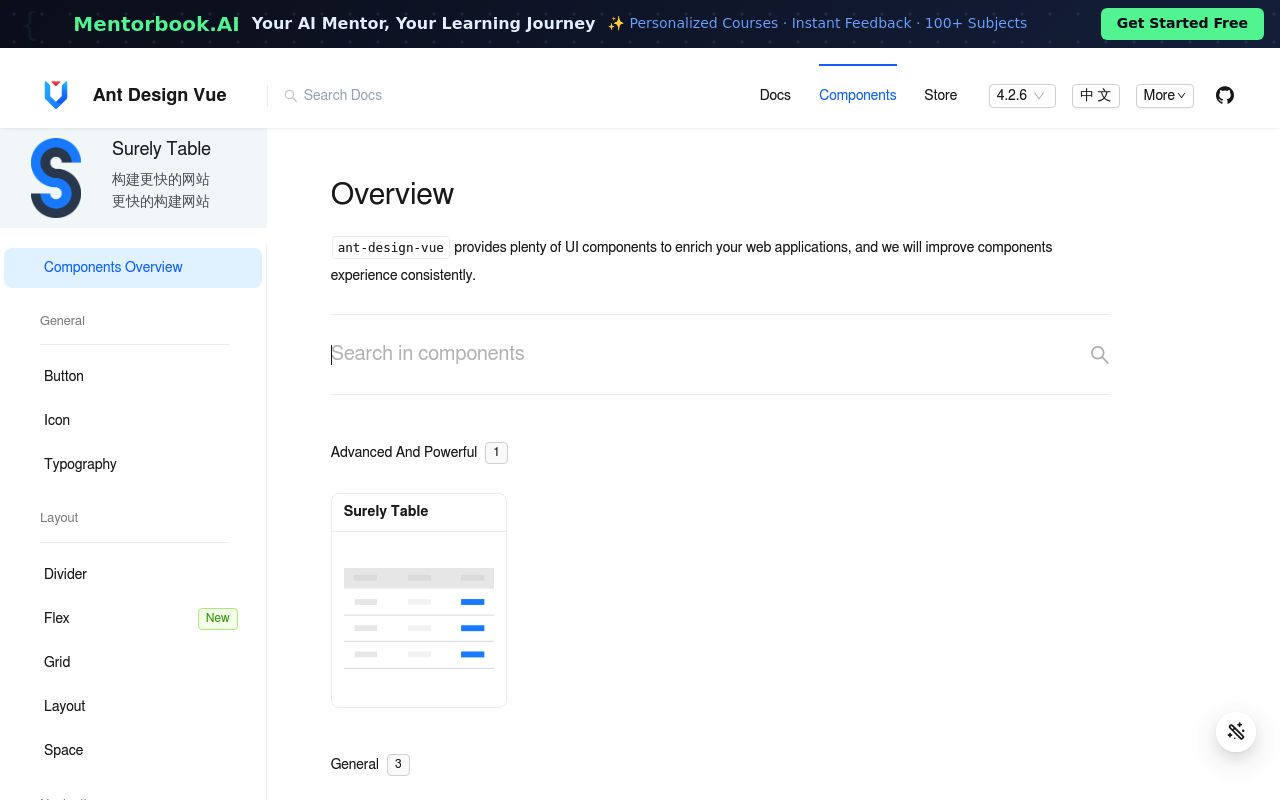1280x800 pixels.
Task: Expand the More dropdown menu
Action: tap(1164, 95)
